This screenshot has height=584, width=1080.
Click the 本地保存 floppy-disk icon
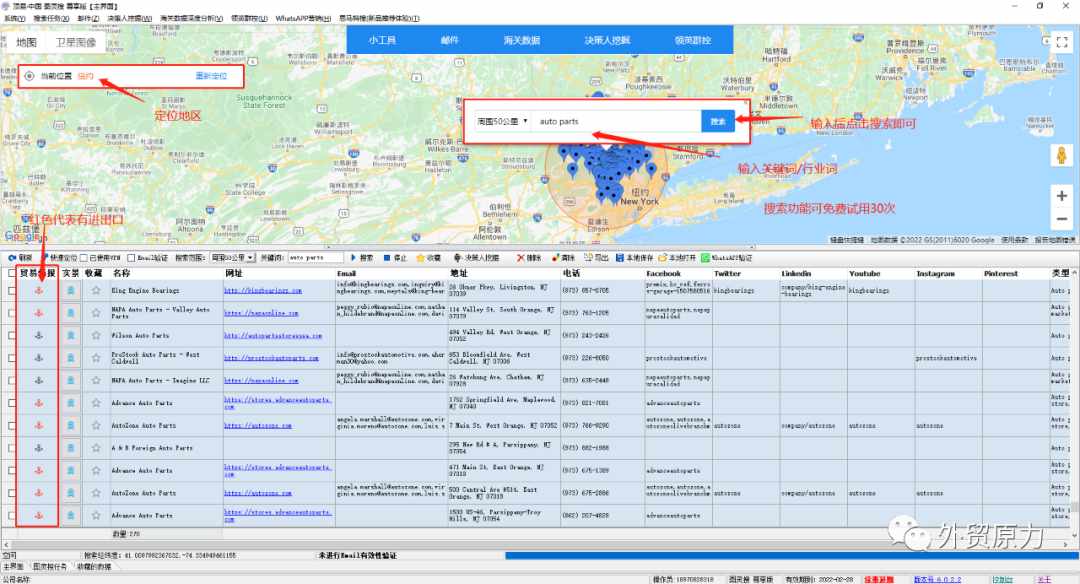pyautogui.click(x=620, y=258)
